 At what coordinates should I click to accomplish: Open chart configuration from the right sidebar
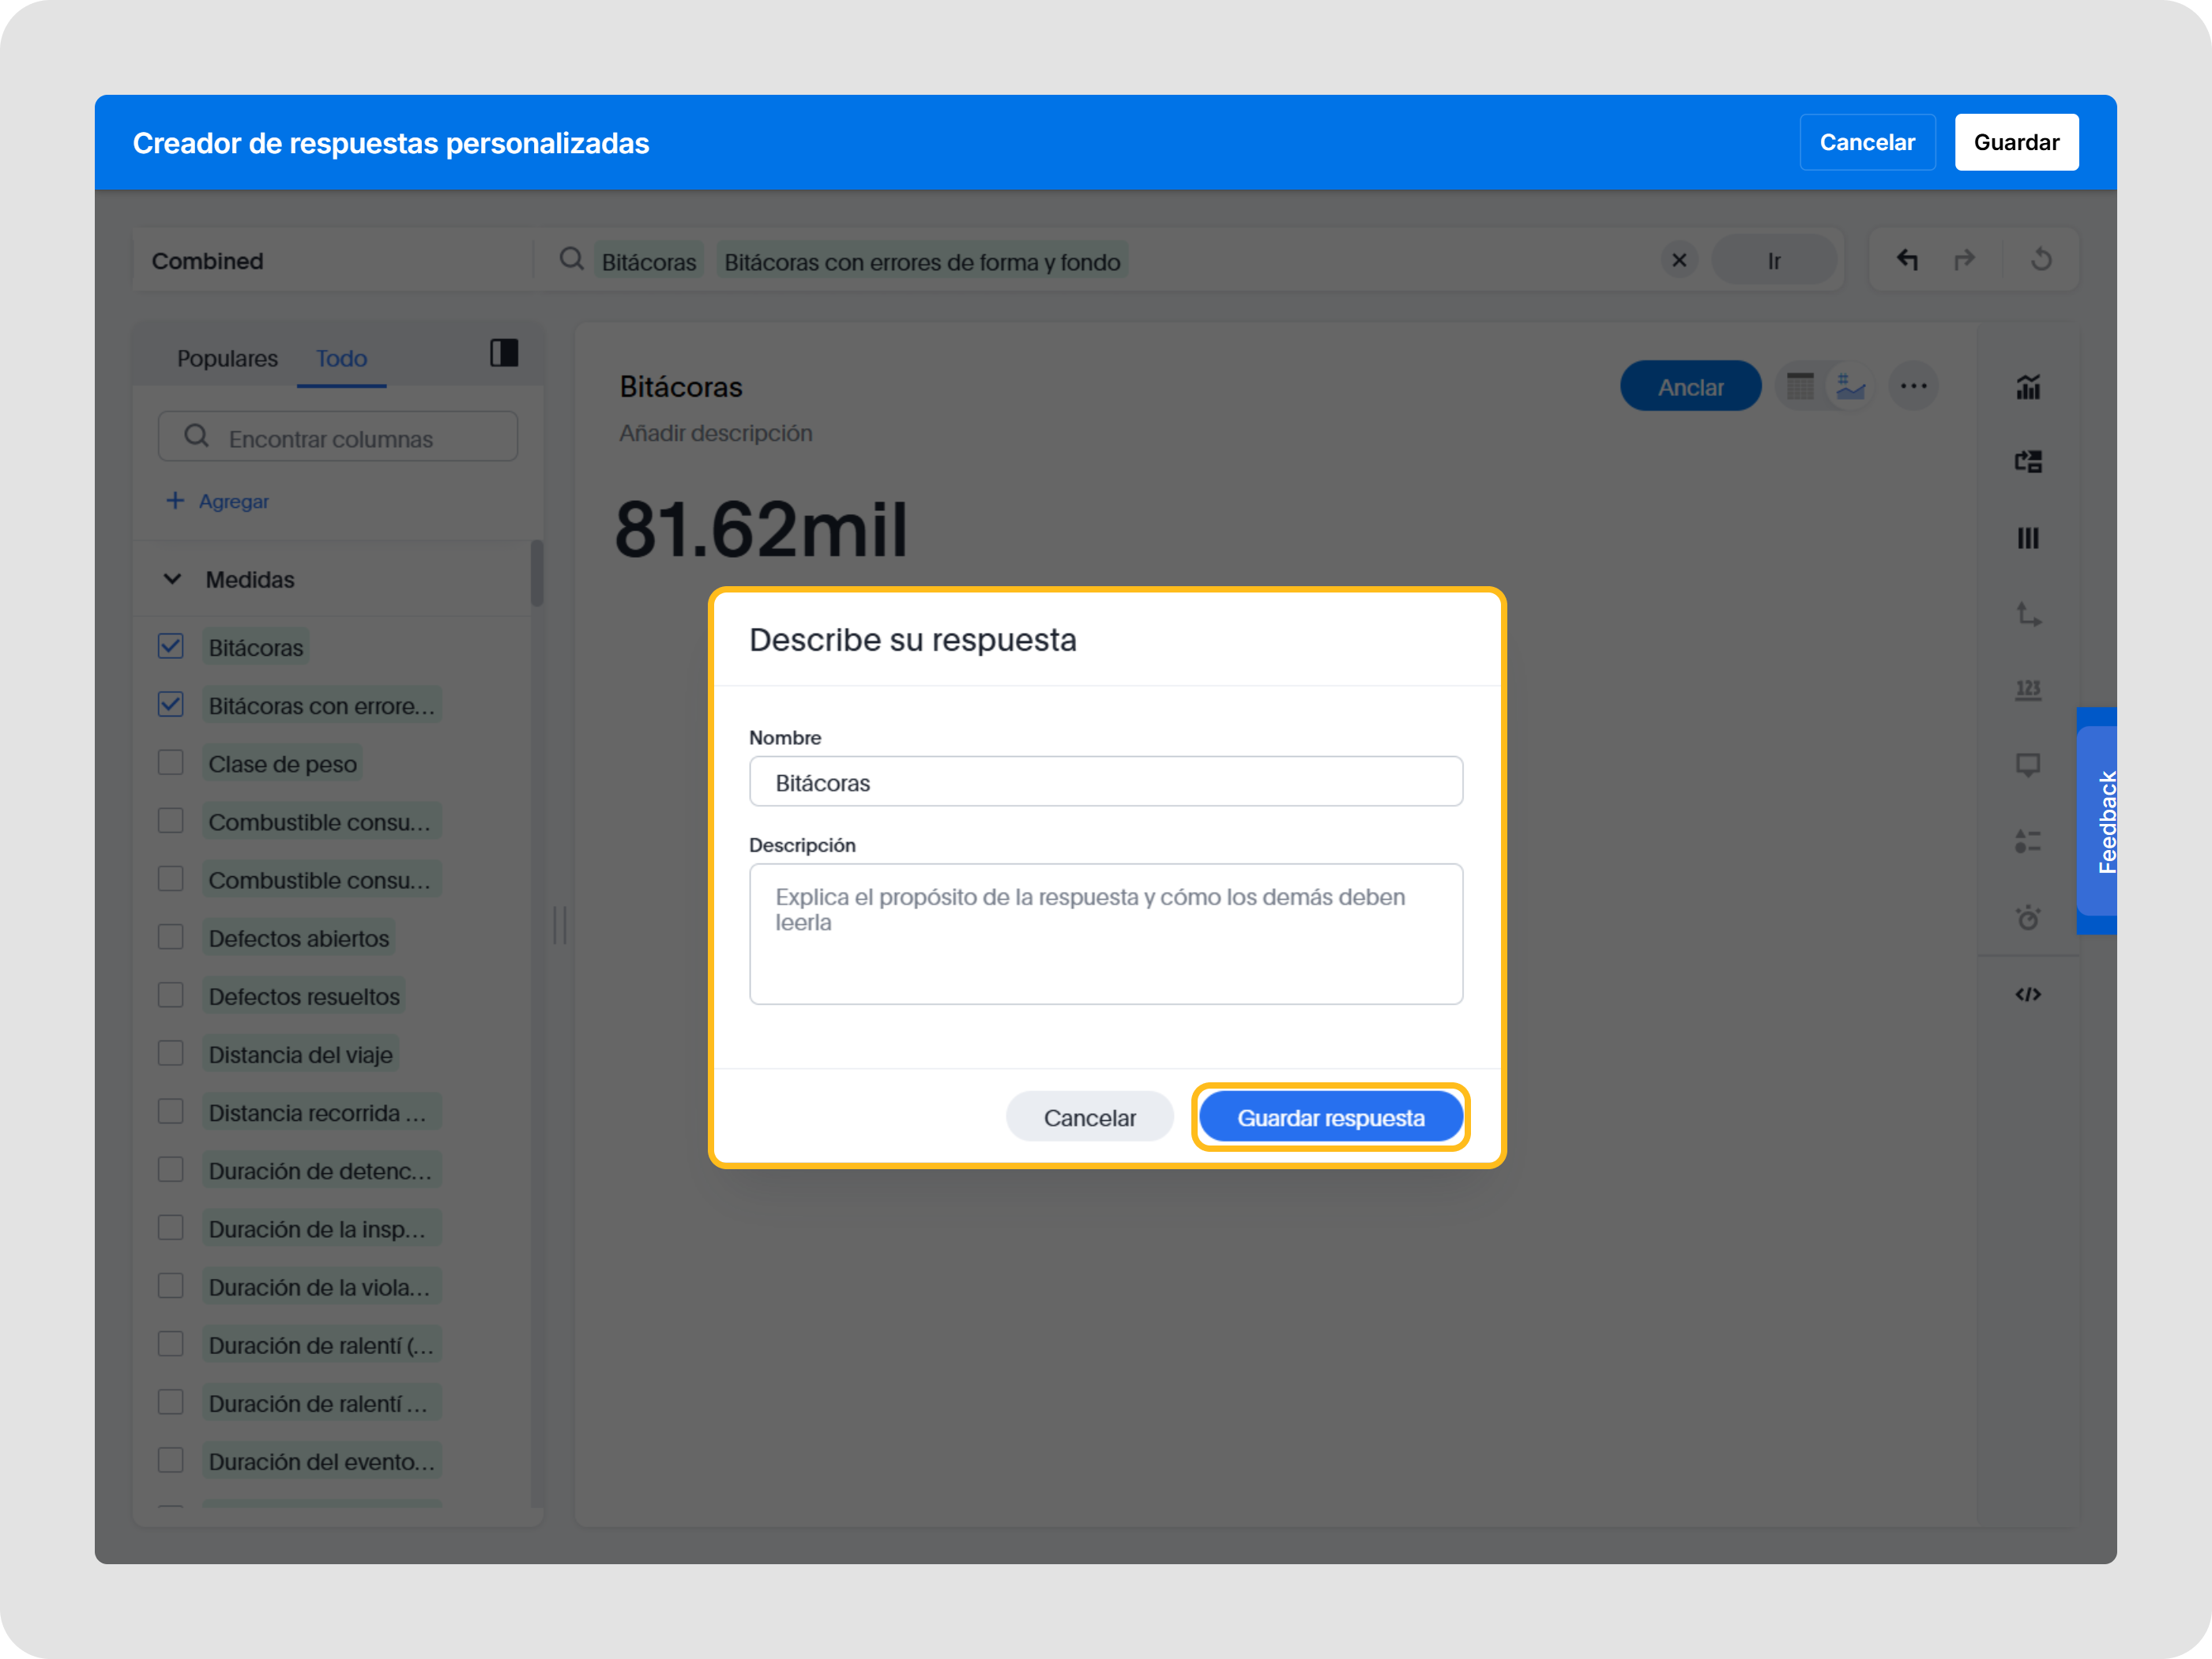[x=2028, y=388]
